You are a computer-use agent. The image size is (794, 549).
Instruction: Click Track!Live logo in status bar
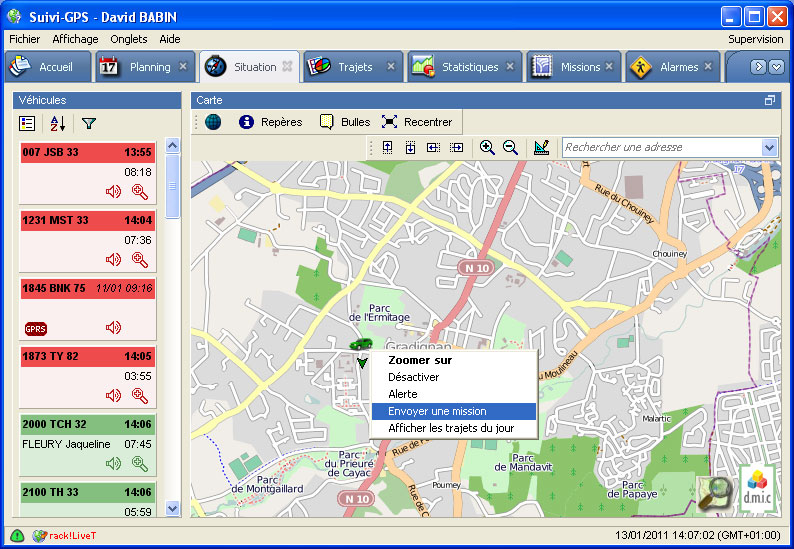coord(64,535)
